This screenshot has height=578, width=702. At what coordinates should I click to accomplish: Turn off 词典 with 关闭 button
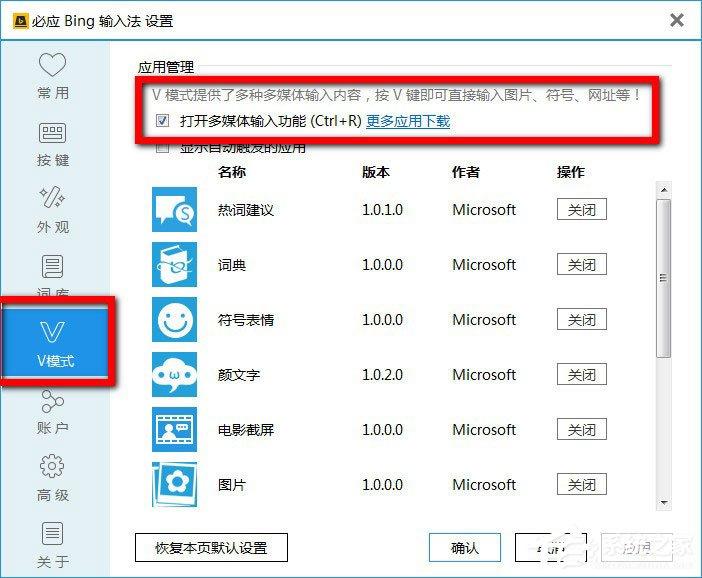(582, 264)
